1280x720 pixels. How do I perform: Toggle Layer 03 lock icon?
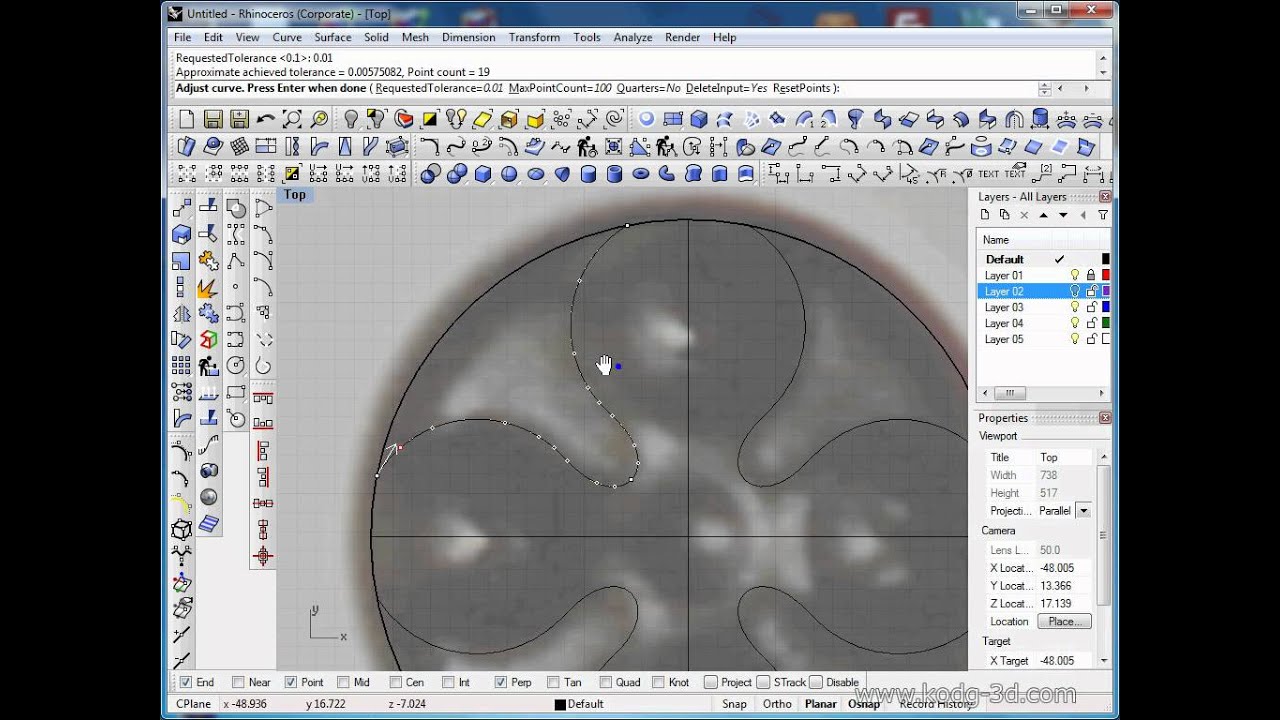pyautogui.click(x=1091, y=307)
